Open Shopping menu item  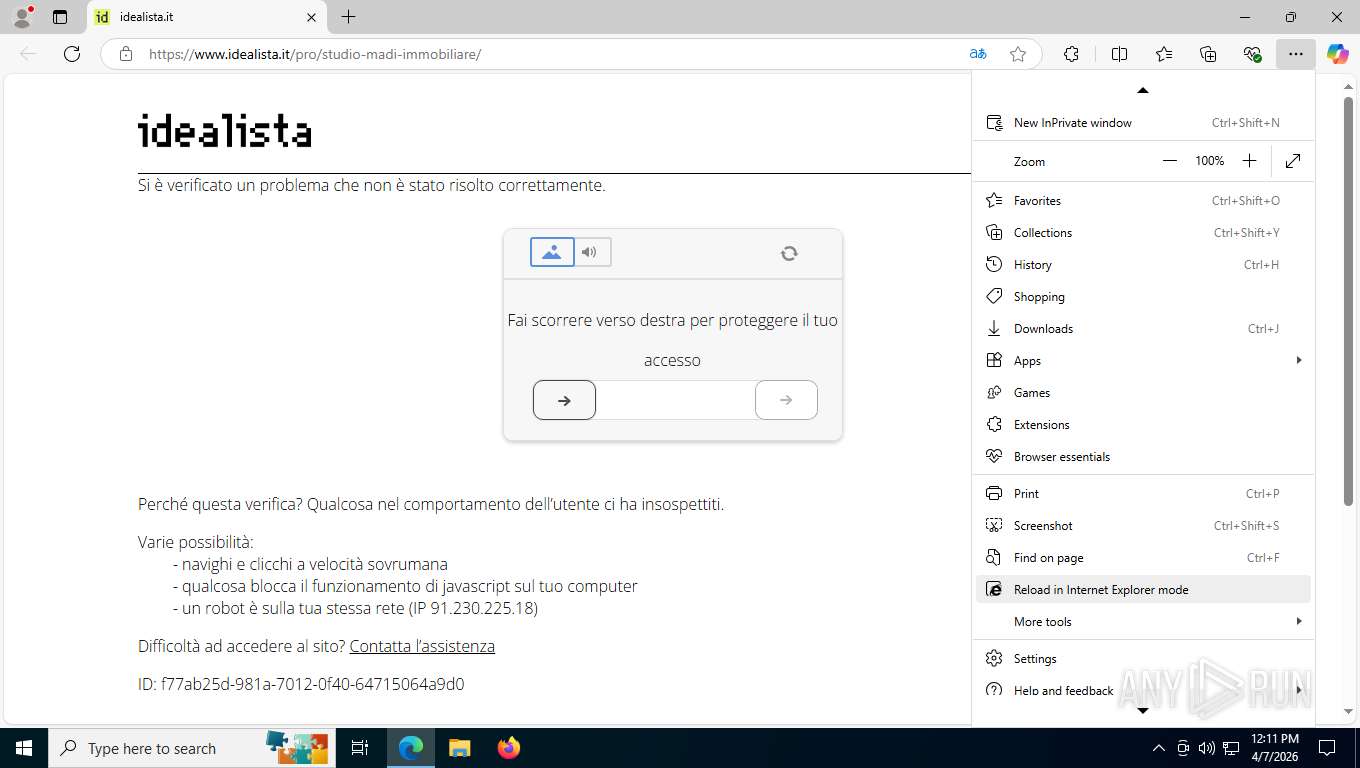[x=1142, y=297]
